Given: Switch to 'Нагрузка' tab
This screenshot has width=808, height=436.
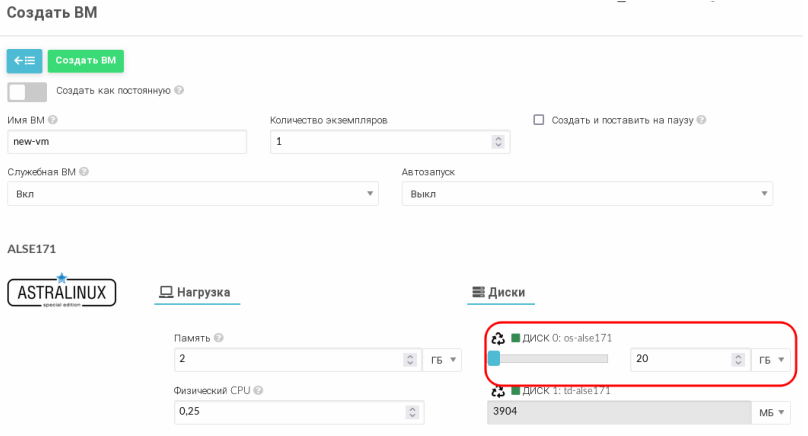Looking at the screenshot, I should click(x=194, y=293).
